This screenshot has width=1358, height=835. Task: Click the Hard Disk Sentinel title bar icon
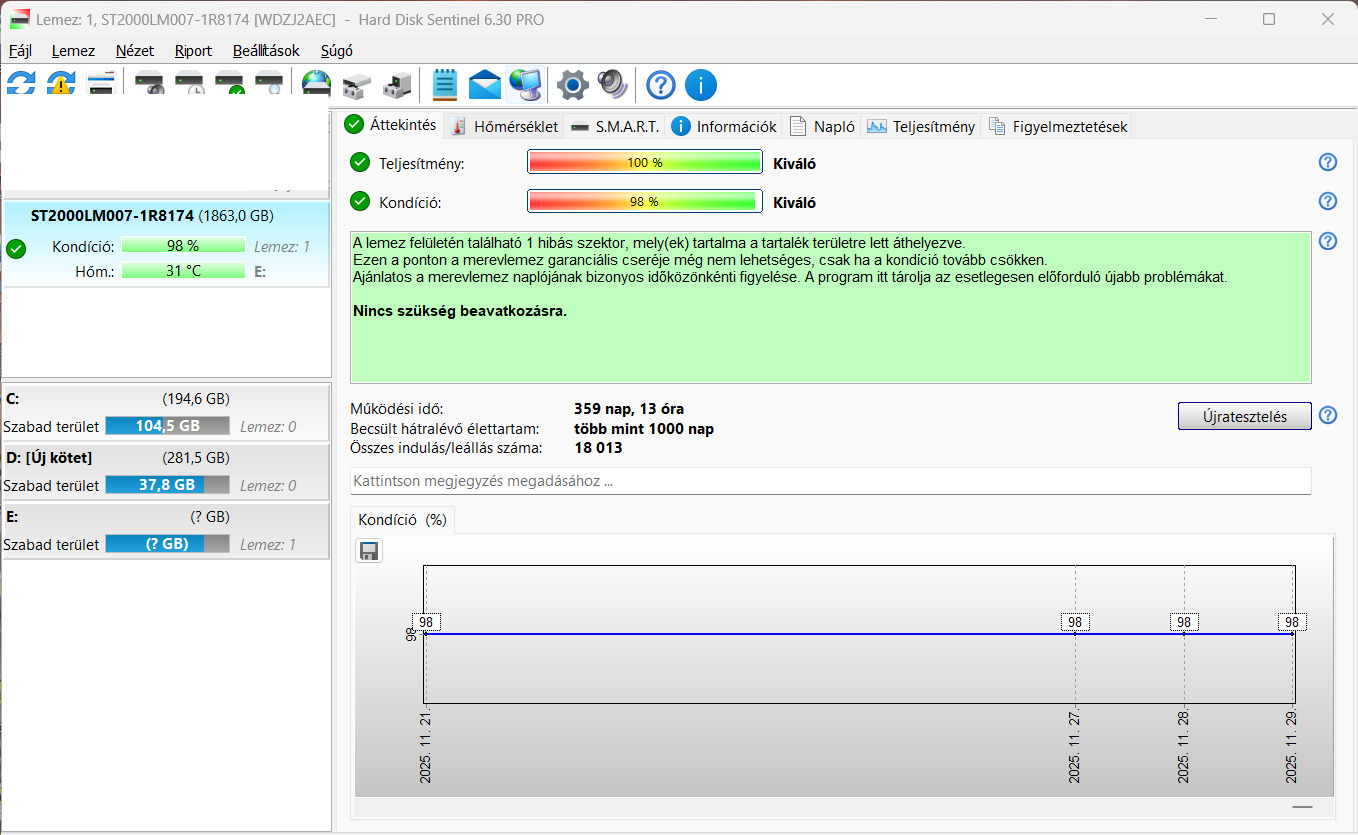[17, 19]
